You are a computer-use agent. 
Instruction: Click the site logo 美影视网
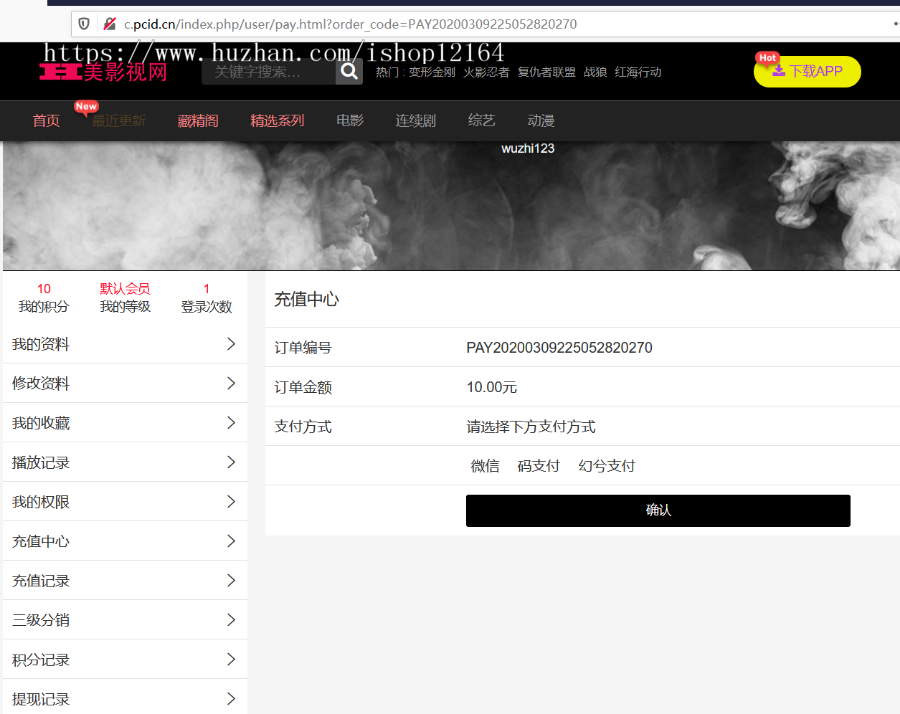pos(103,72)
